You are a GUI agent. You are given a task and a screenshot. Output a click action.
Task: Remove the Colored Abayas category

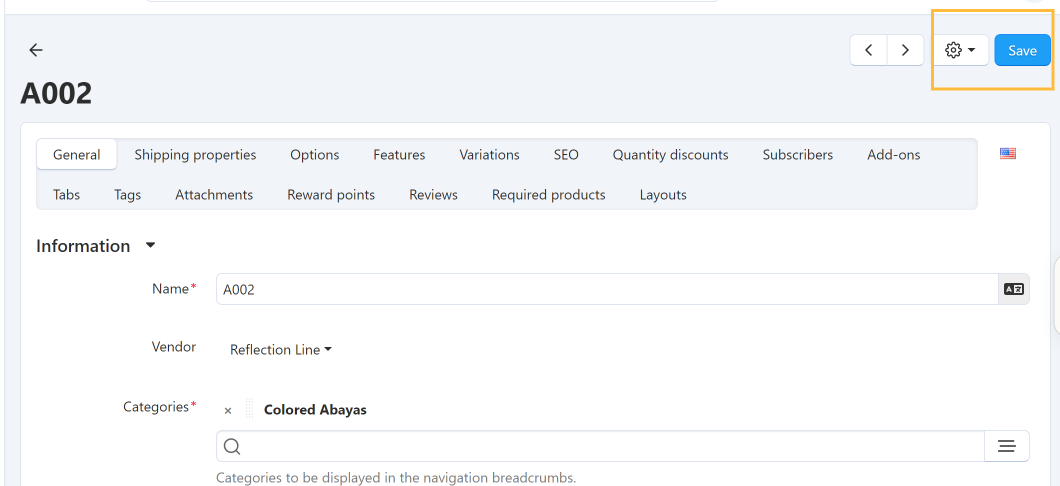coord(228,410)
